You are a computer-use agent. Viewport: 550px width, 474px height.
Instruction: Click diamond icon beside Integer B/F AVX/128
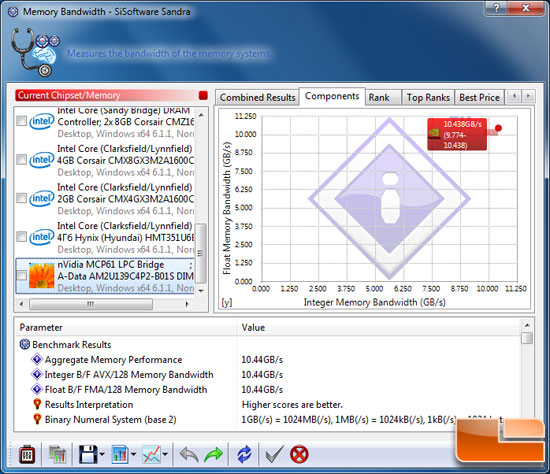tap(37, 374)
